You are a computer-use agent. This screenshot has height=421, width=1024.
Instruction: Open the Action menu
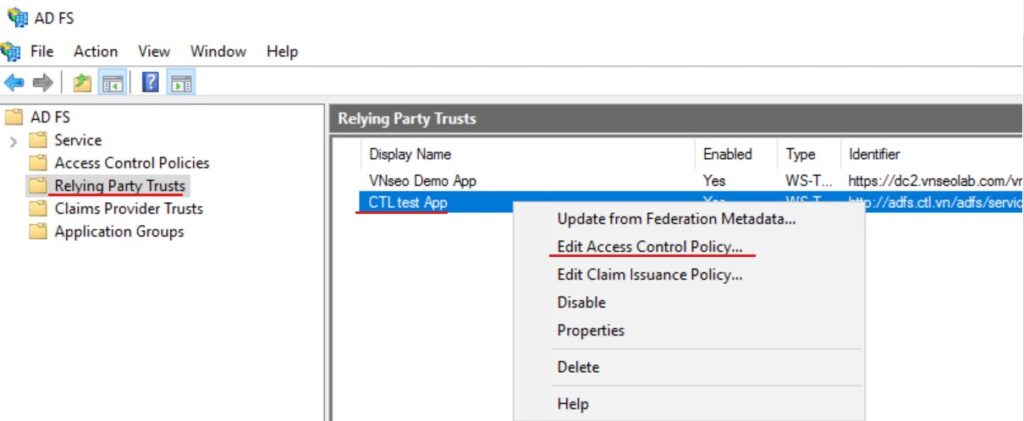tap(95, 51)
